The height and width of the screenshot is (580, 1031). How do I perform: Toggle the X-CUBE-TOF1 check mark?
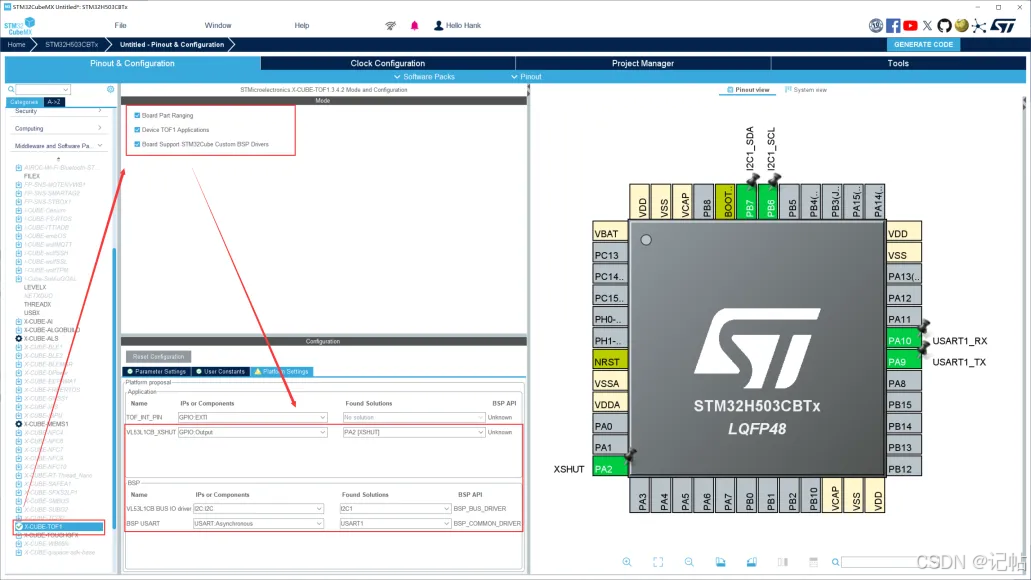19,527
